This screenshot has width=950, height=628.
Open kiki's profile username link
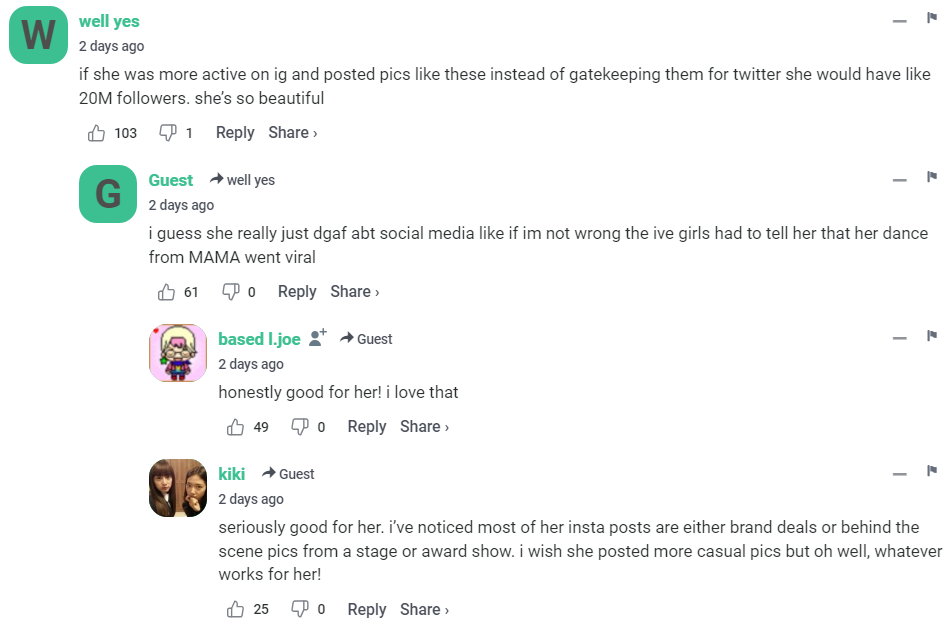[x=232, y=474]
